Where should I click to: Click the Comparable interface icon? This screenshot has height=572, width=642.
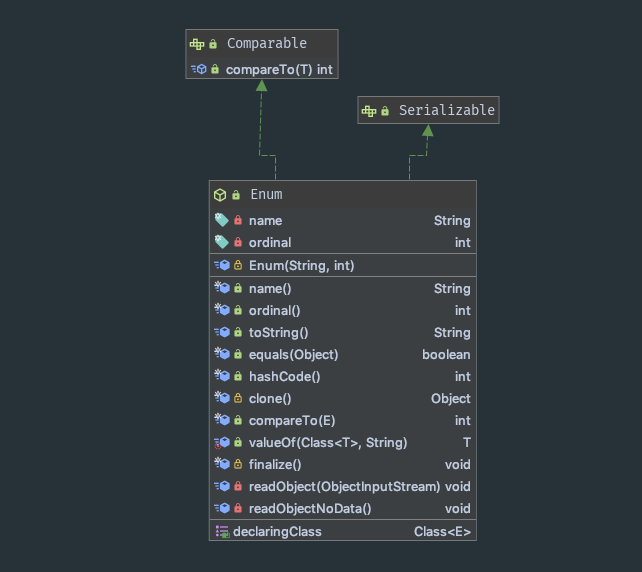(197, 44)
